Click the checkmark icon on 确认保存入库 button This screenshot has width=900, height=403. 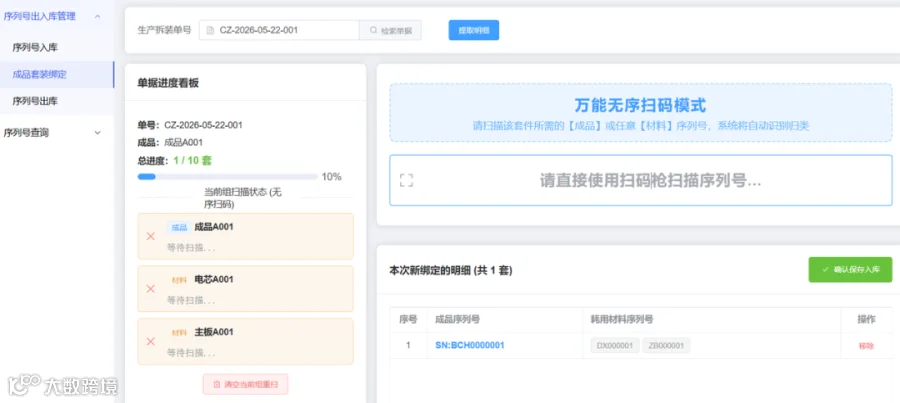coord(825,269)
